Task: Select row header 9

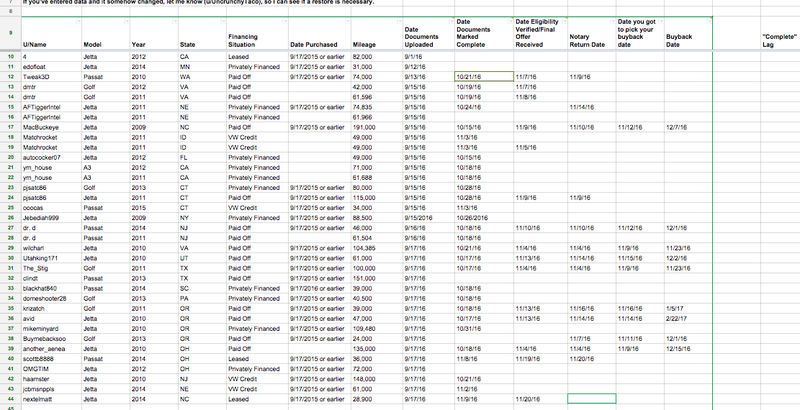Action: click(x=10, y=33)
